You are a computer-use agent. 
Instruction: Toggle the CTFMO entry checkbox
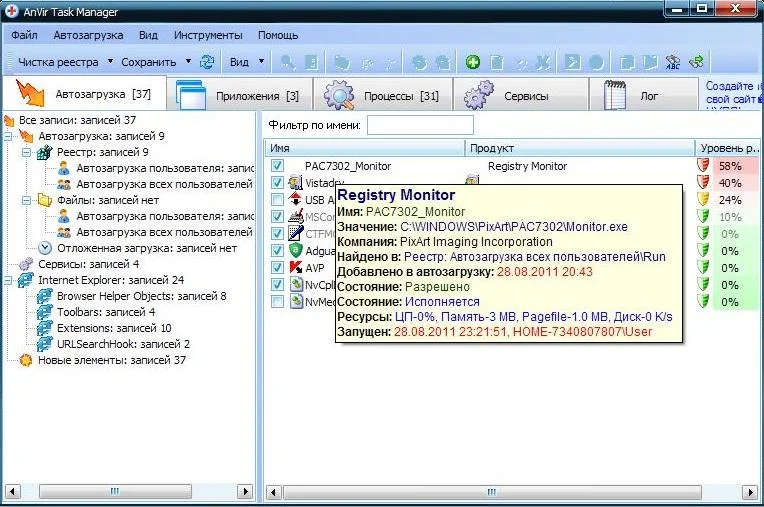click(x=277, y=233)
